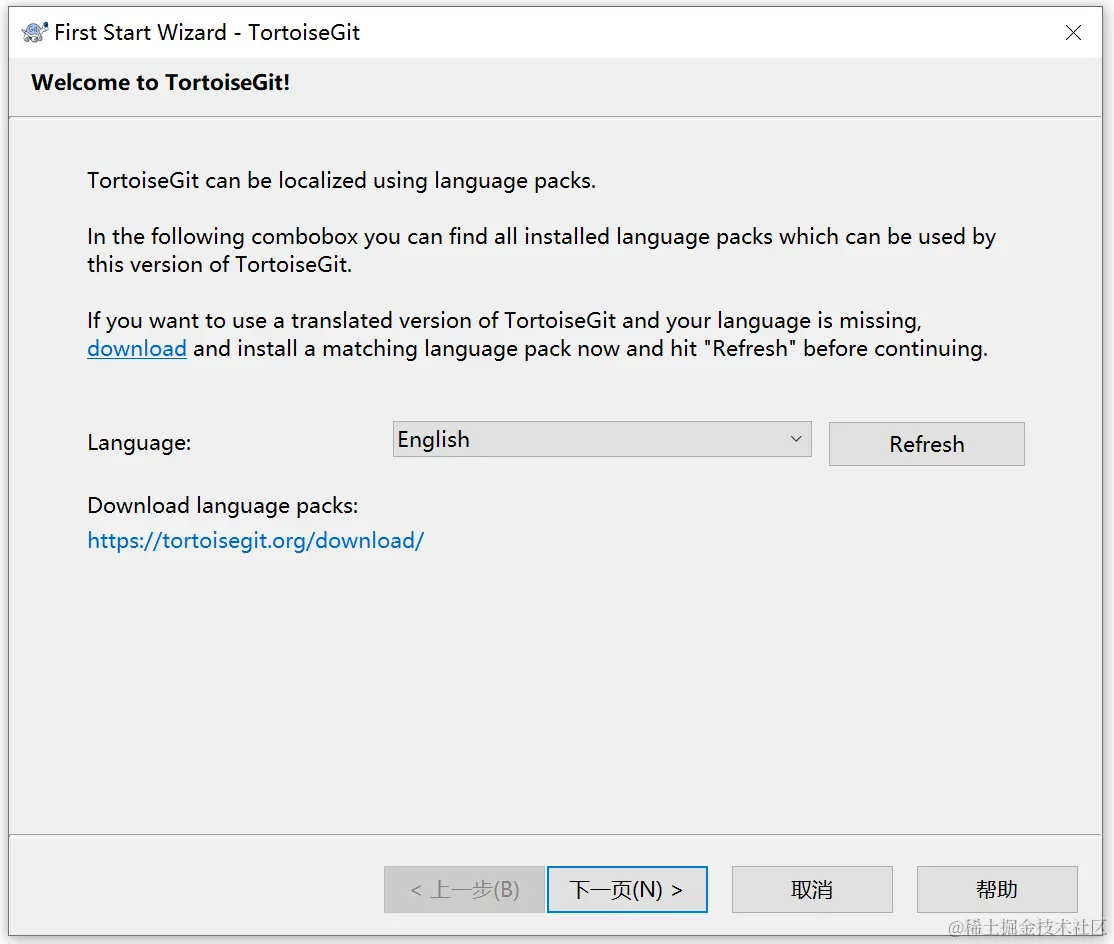Click text "TortoiseGit can be localized using language packs."
The width and height of the screenshot is (1114, 944).
click(x=342, y=180)
